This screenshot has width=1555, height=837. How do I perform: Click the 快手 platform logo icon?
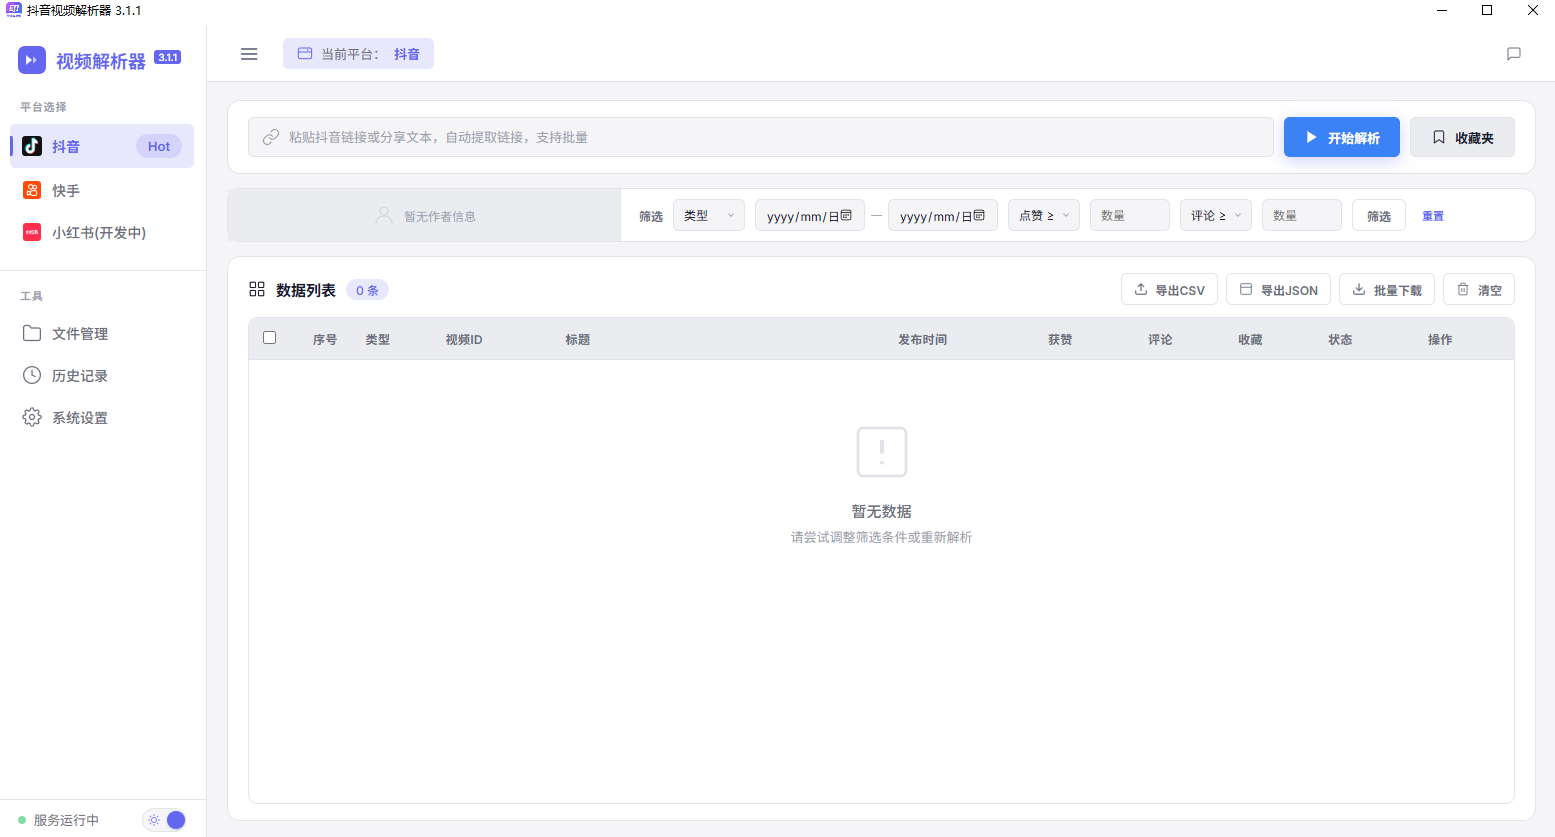click(x=32, y=190)
